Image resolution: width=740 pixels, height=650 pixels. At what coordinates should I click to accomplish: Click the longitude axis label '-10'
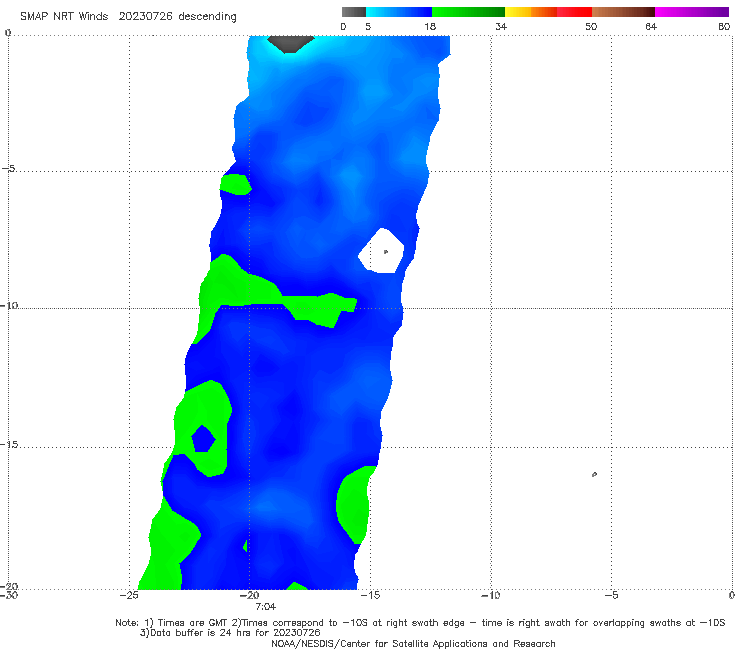[490, 595]
